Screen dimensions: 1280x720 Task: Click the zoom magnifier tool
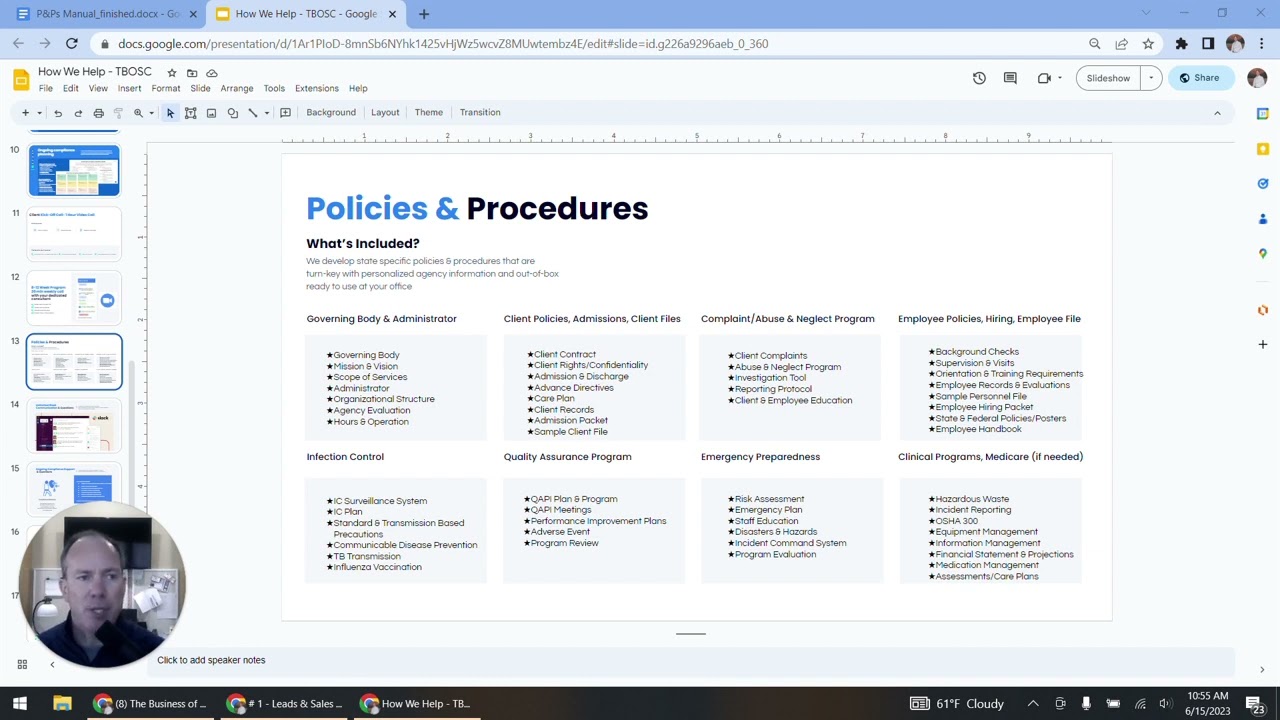click(139, 113)
